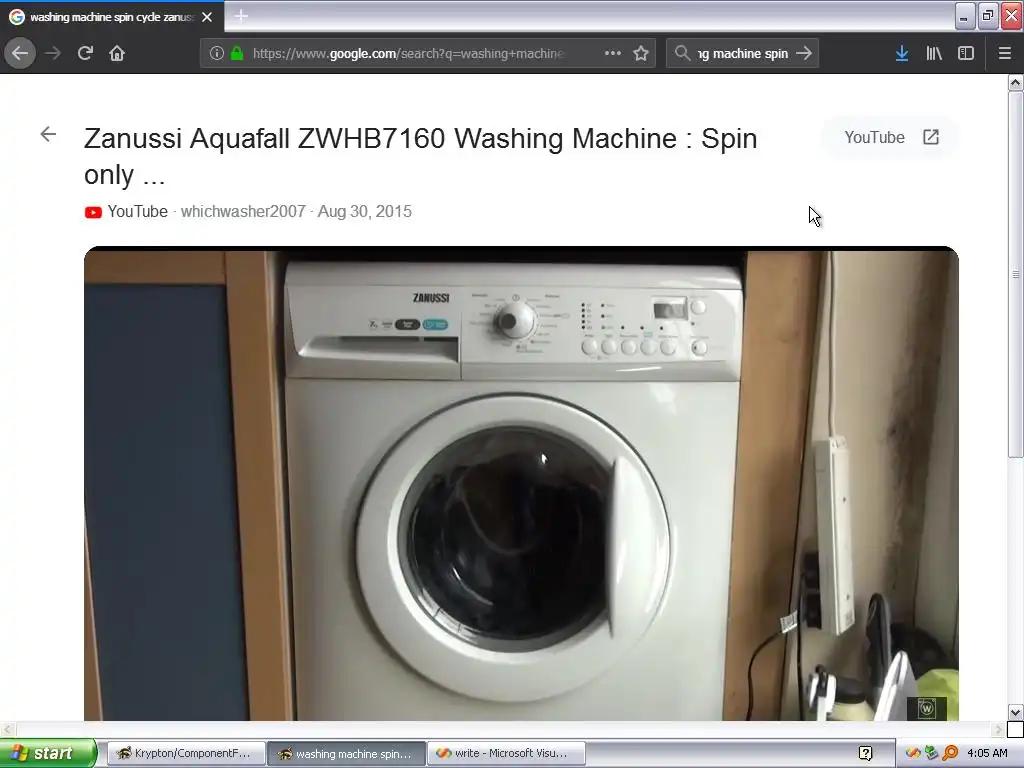Minimize the browser window
The image size is (1024, 768).
[965, 16]
